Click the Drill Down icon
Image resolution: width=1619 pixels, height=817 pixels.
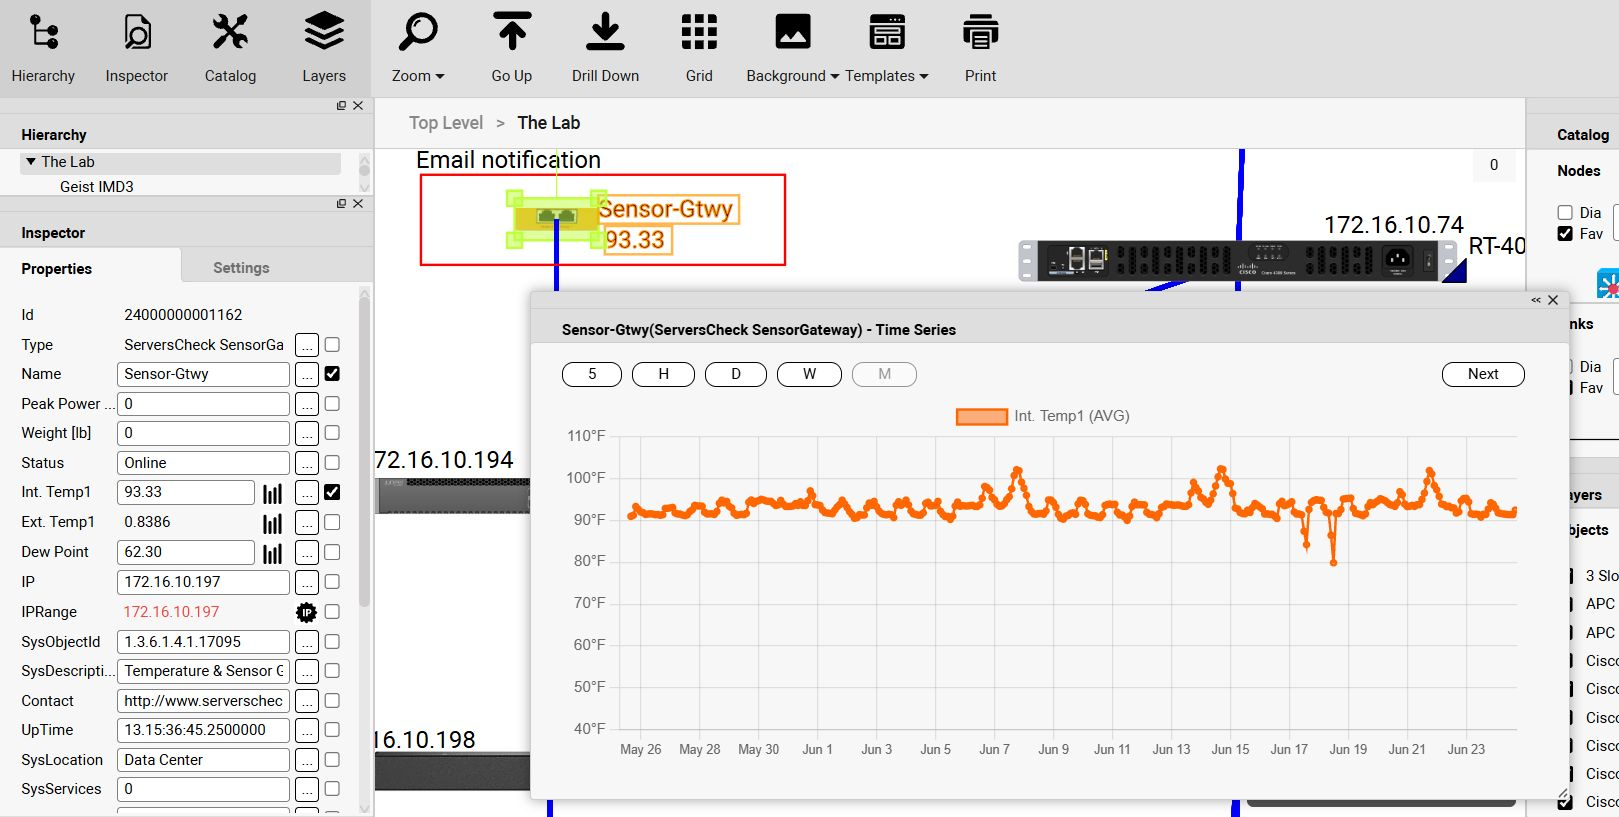(605, 32)
